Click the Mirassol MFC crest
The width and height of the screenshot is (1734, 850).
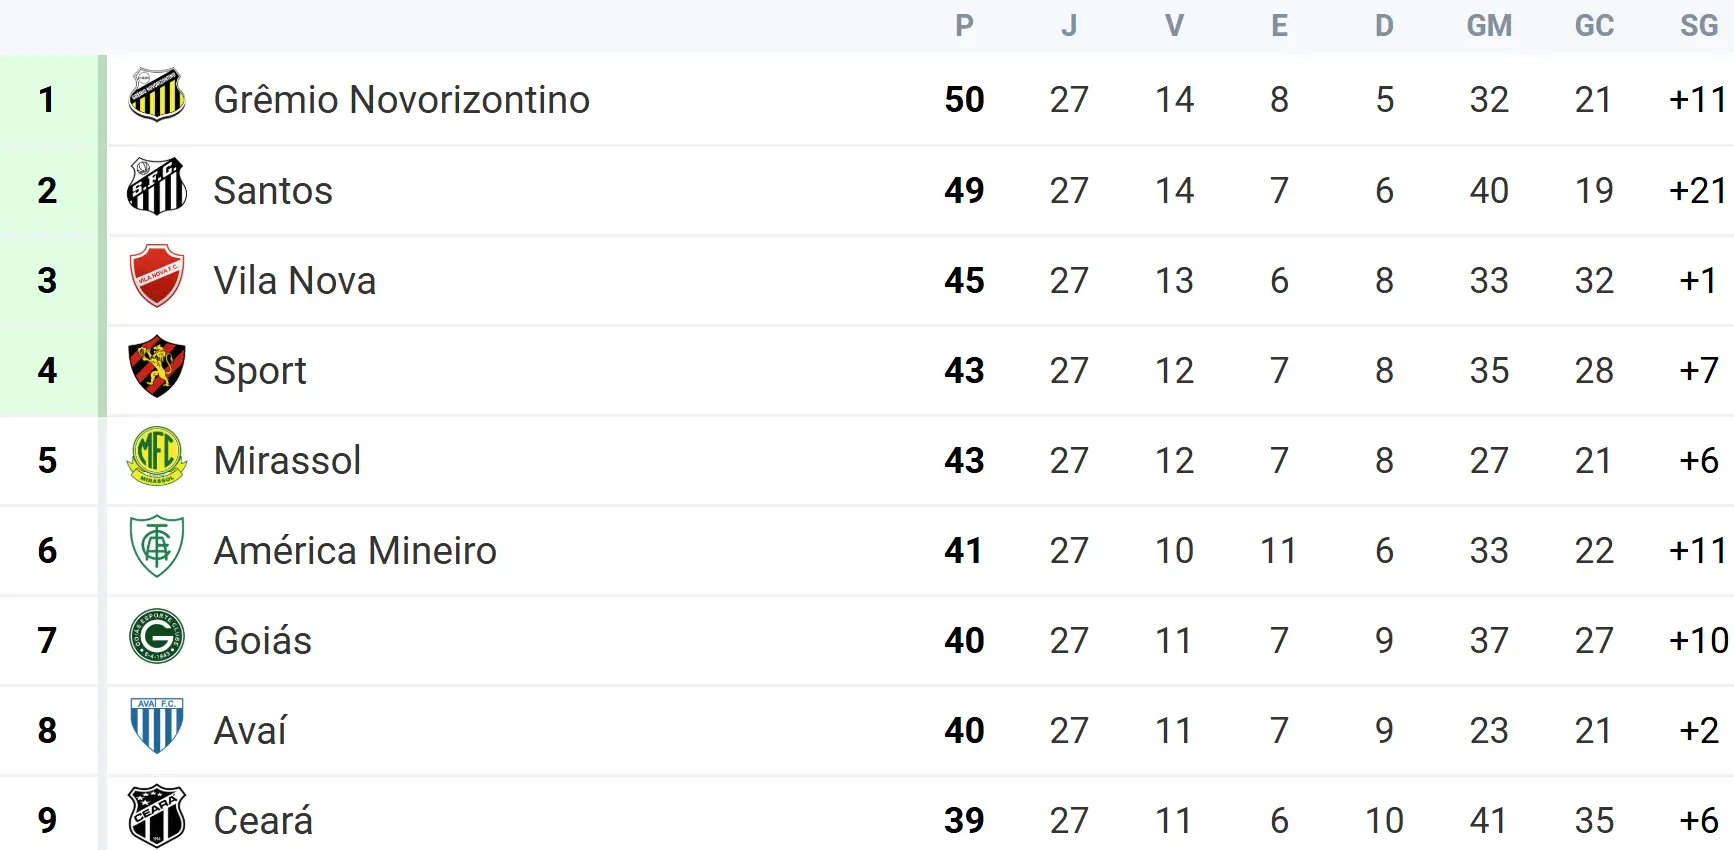click(x=157, y=456)
